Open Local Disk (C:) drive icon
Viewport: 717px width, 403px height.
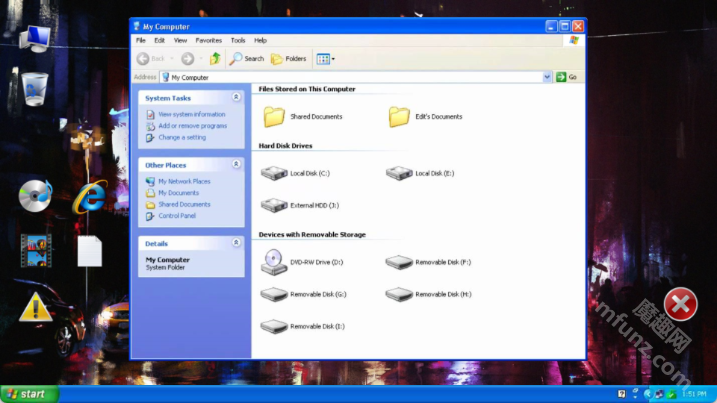click(273, 173)
